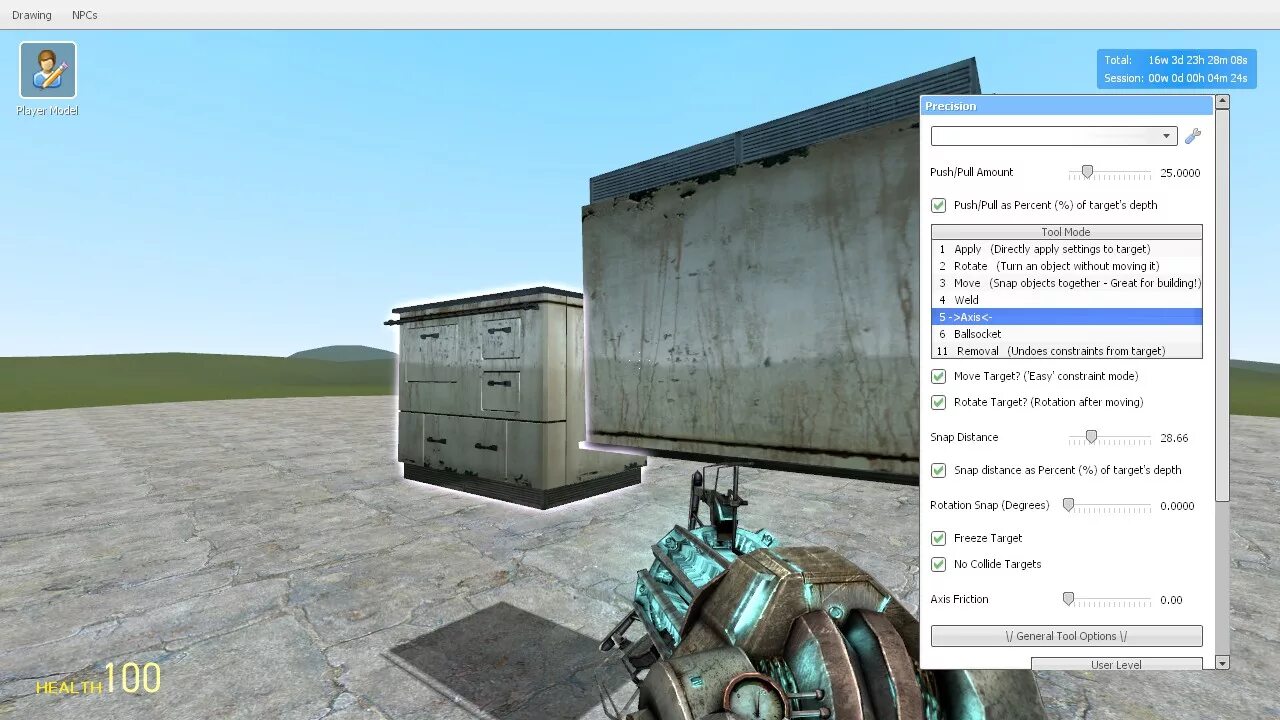
Task: Click the scrollbar down arrow
Action: coord(1222,663)
